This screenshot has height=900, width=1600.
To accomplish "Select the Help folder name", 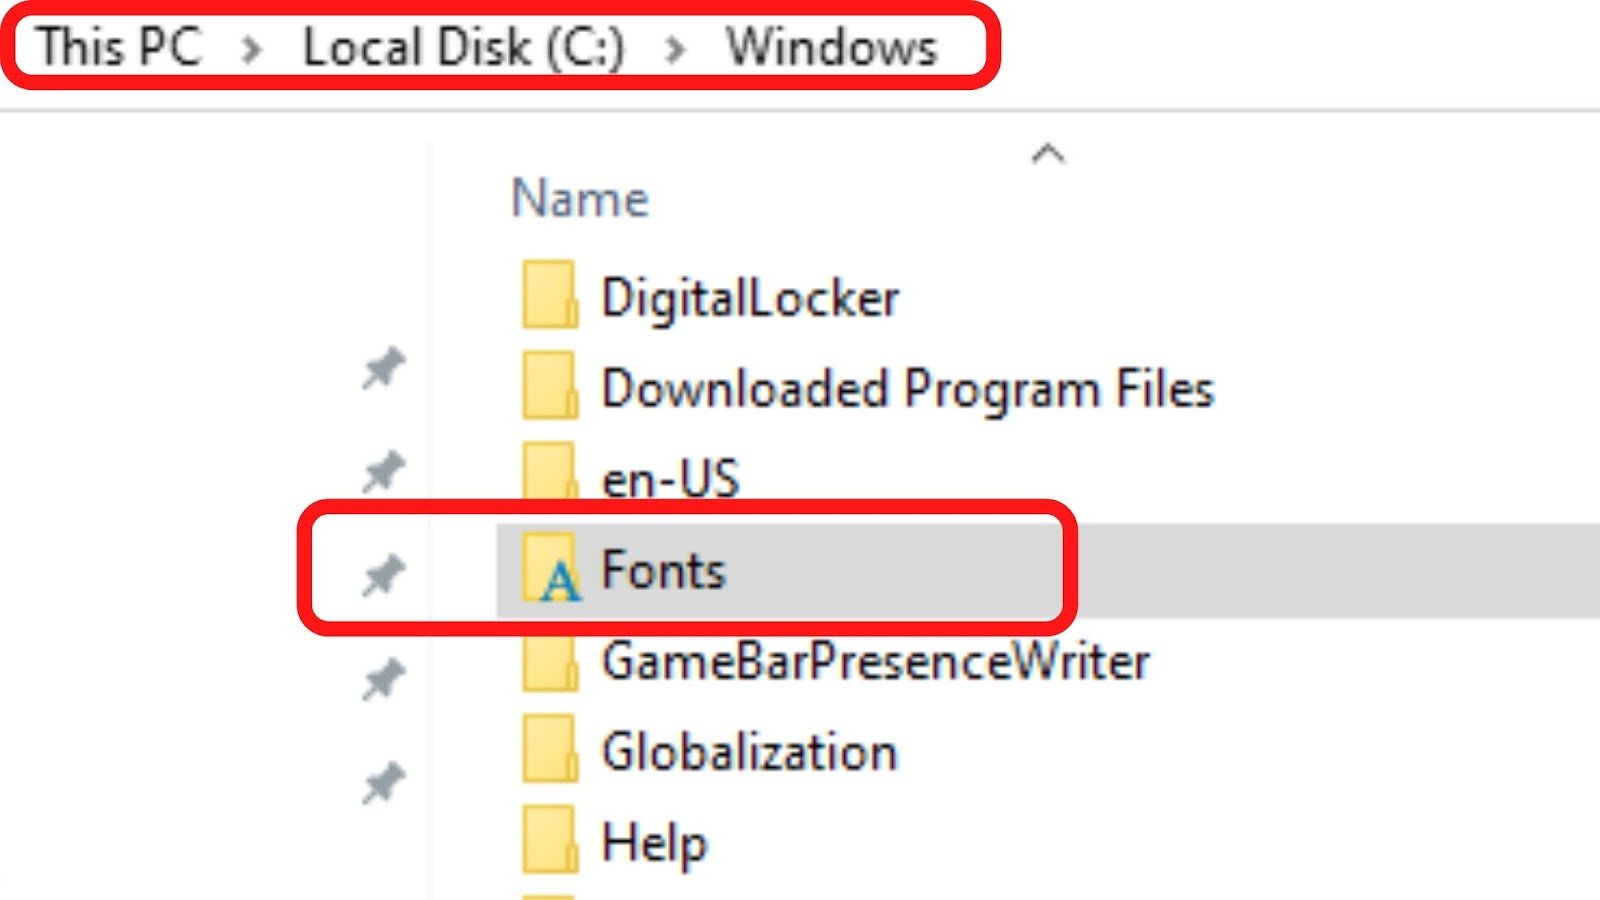I will point(655,843).
